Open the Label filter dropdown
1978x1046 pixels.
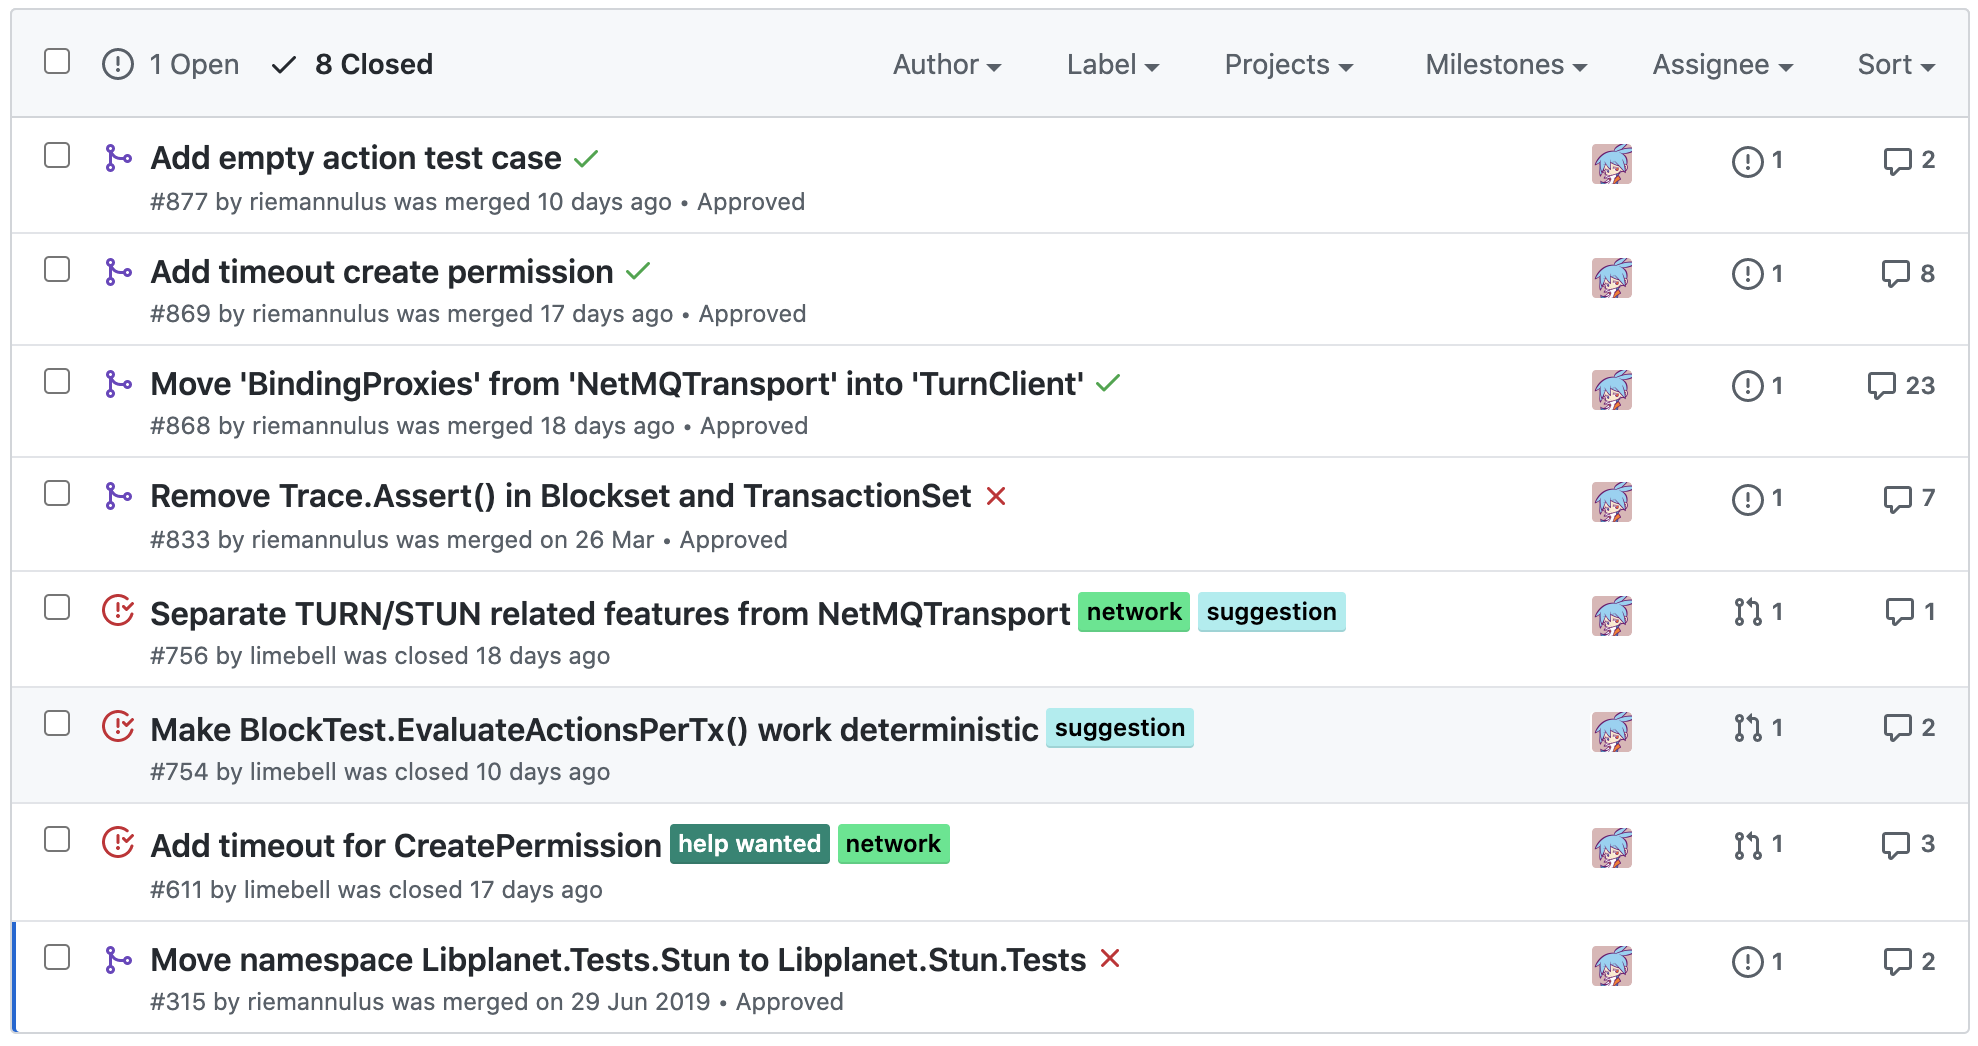(1113, 65)
